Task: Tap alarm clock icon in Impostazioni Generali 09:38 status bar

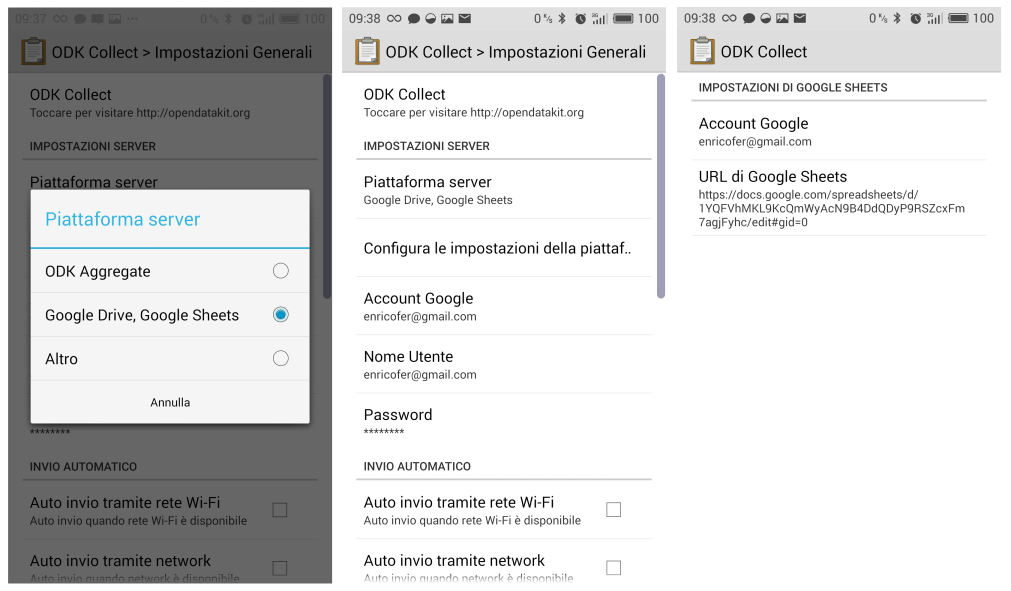Action: [580, 19]
